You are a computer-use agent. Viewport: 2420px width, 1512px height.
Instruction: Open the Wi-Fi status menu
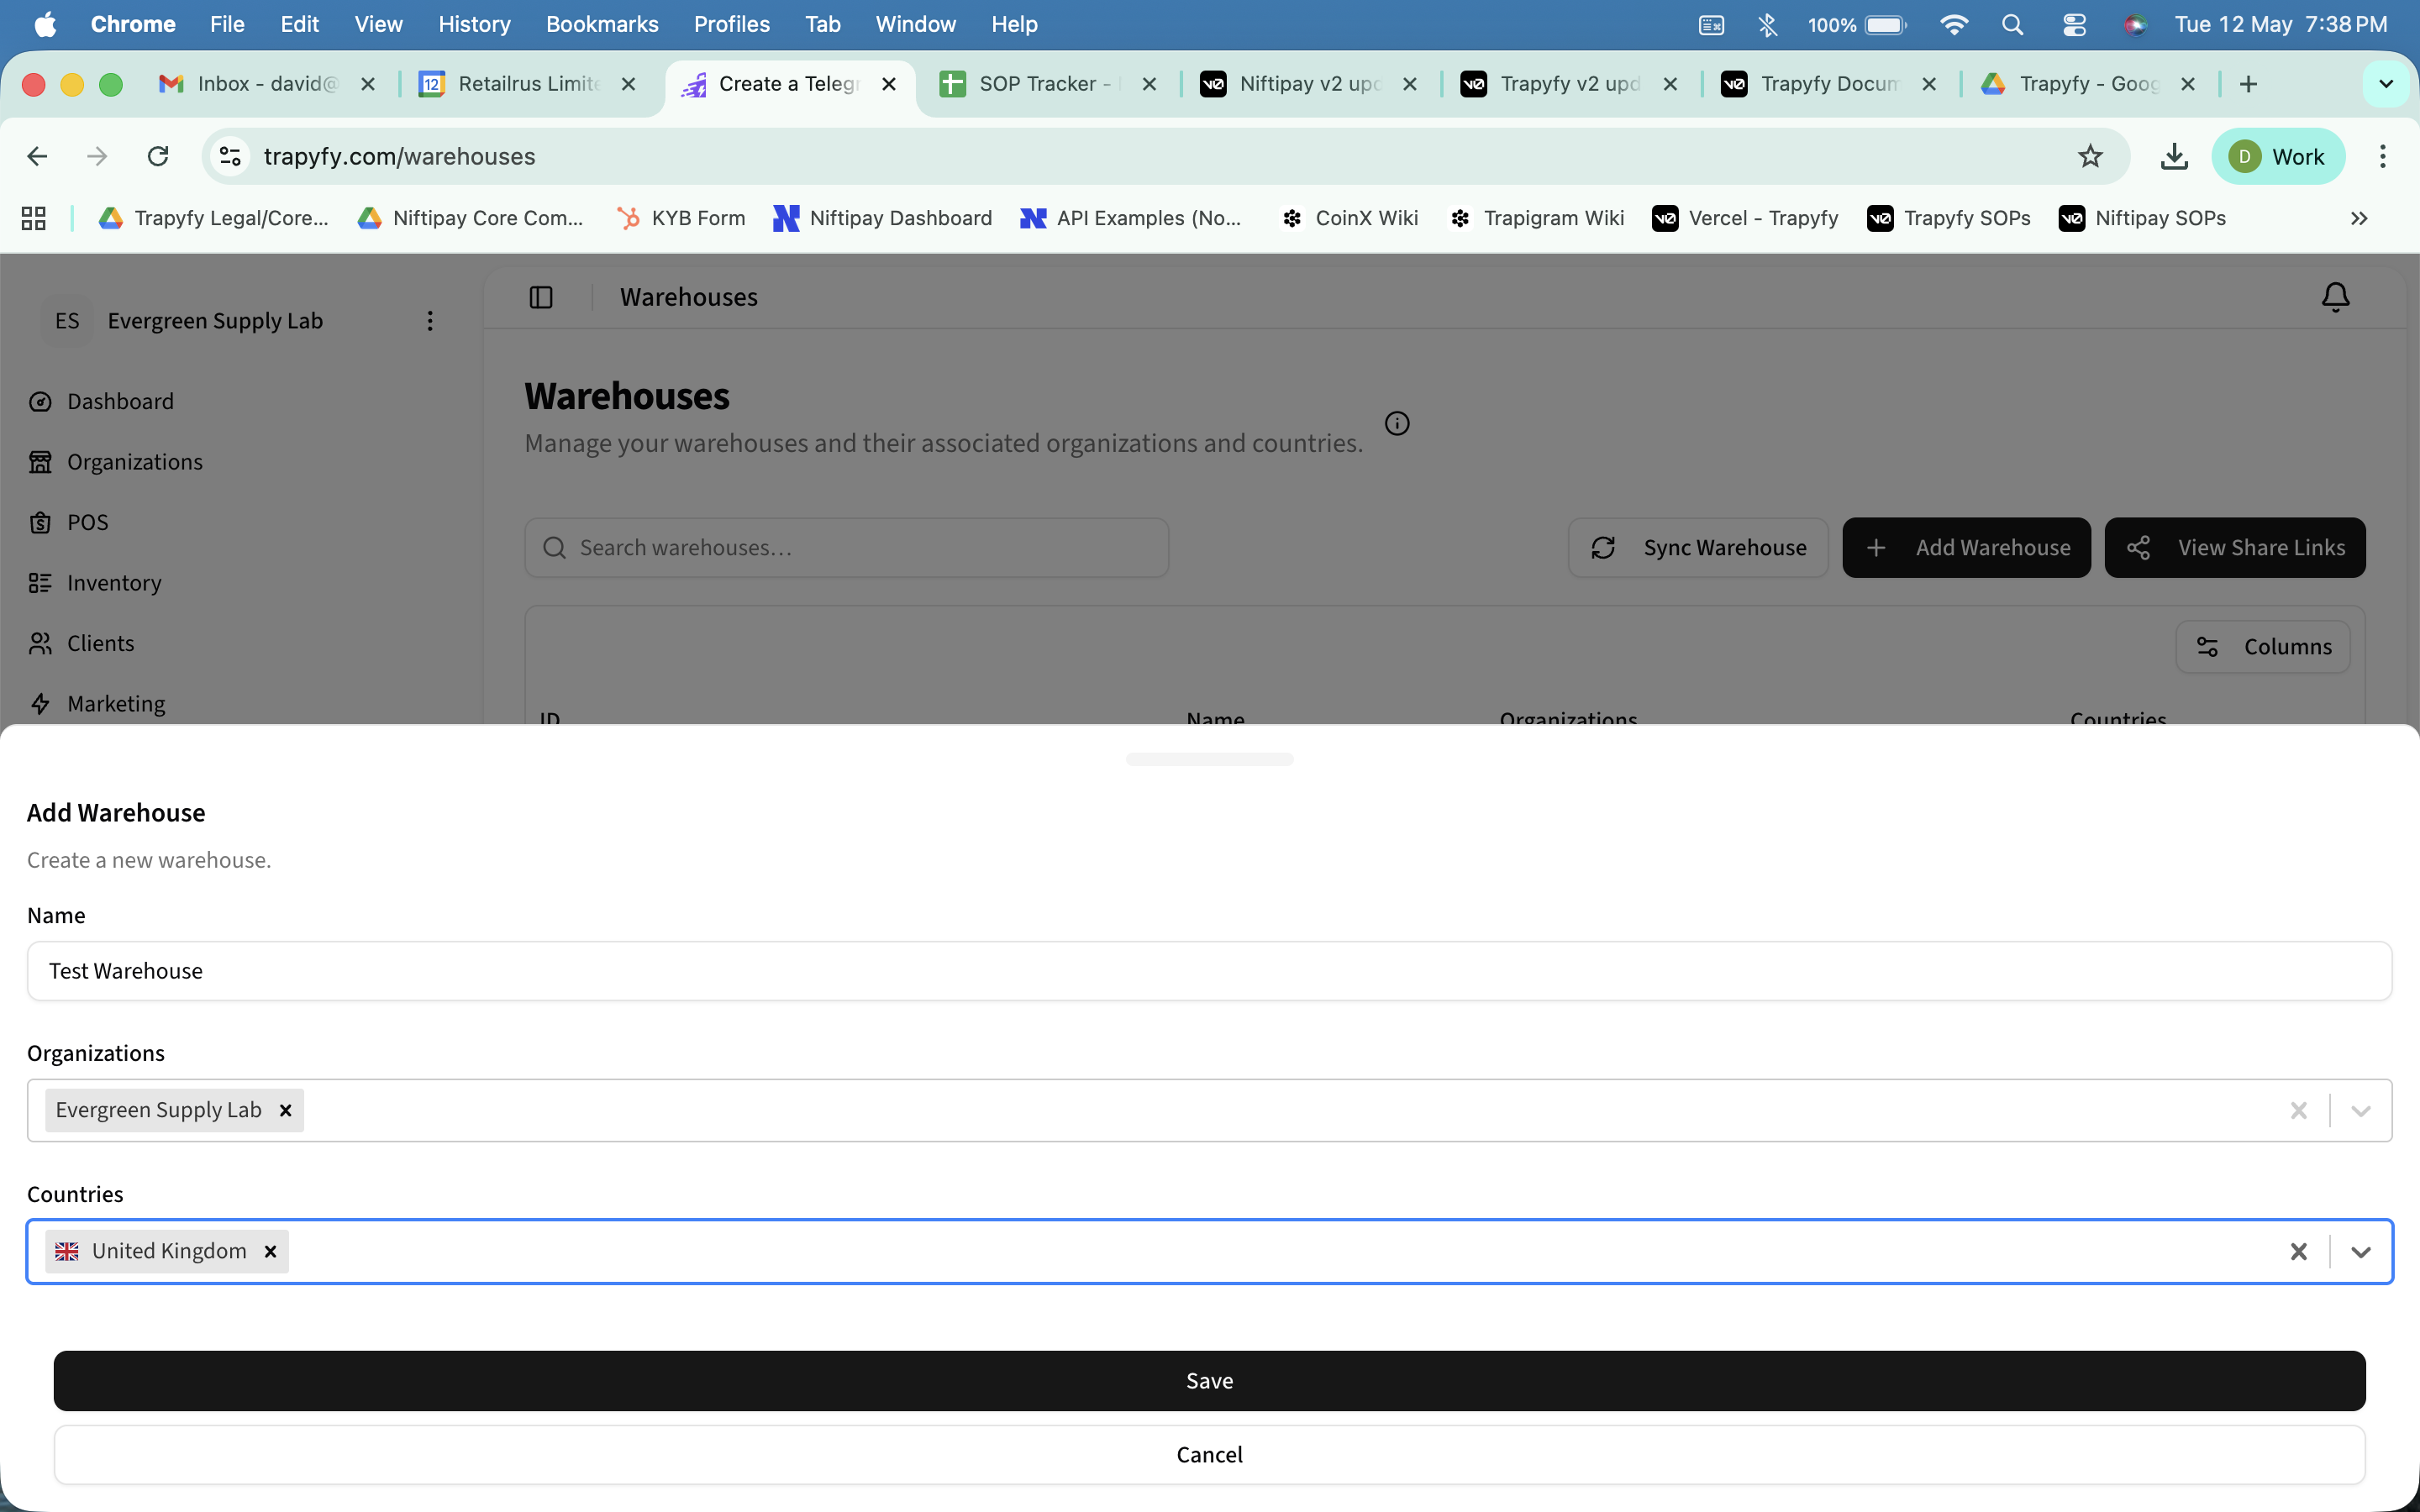[1953, 24]
